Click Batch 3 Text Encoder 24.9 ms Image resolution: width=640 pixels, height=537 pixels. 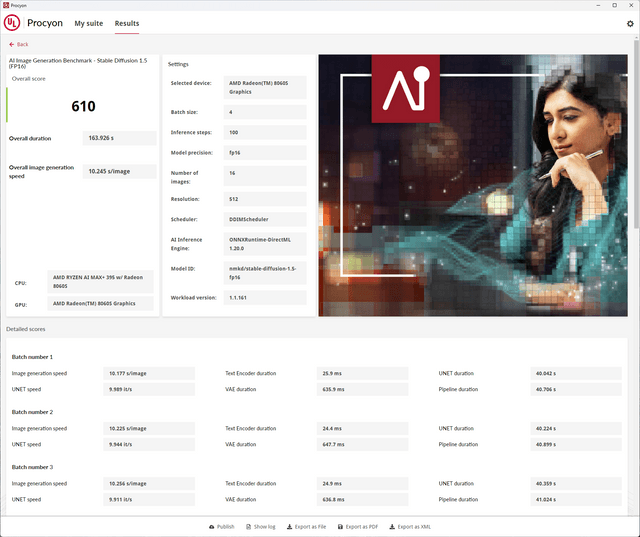[x=362, y=484]
